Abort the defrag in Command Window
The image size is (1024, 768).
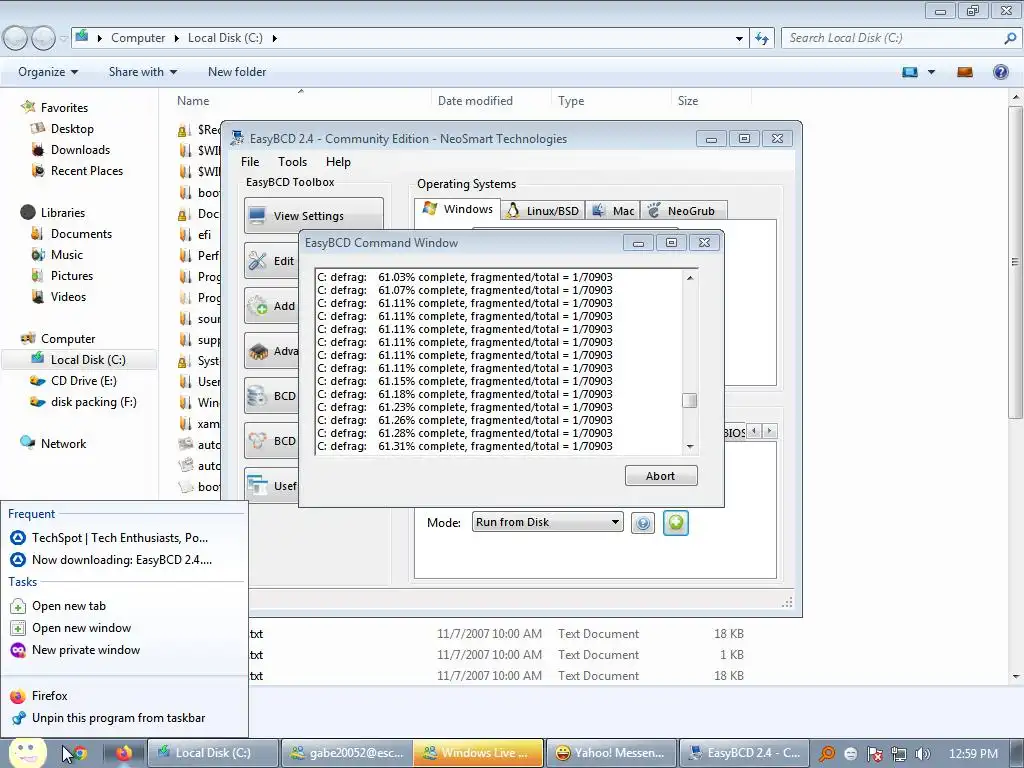click(x=661, y=476)
